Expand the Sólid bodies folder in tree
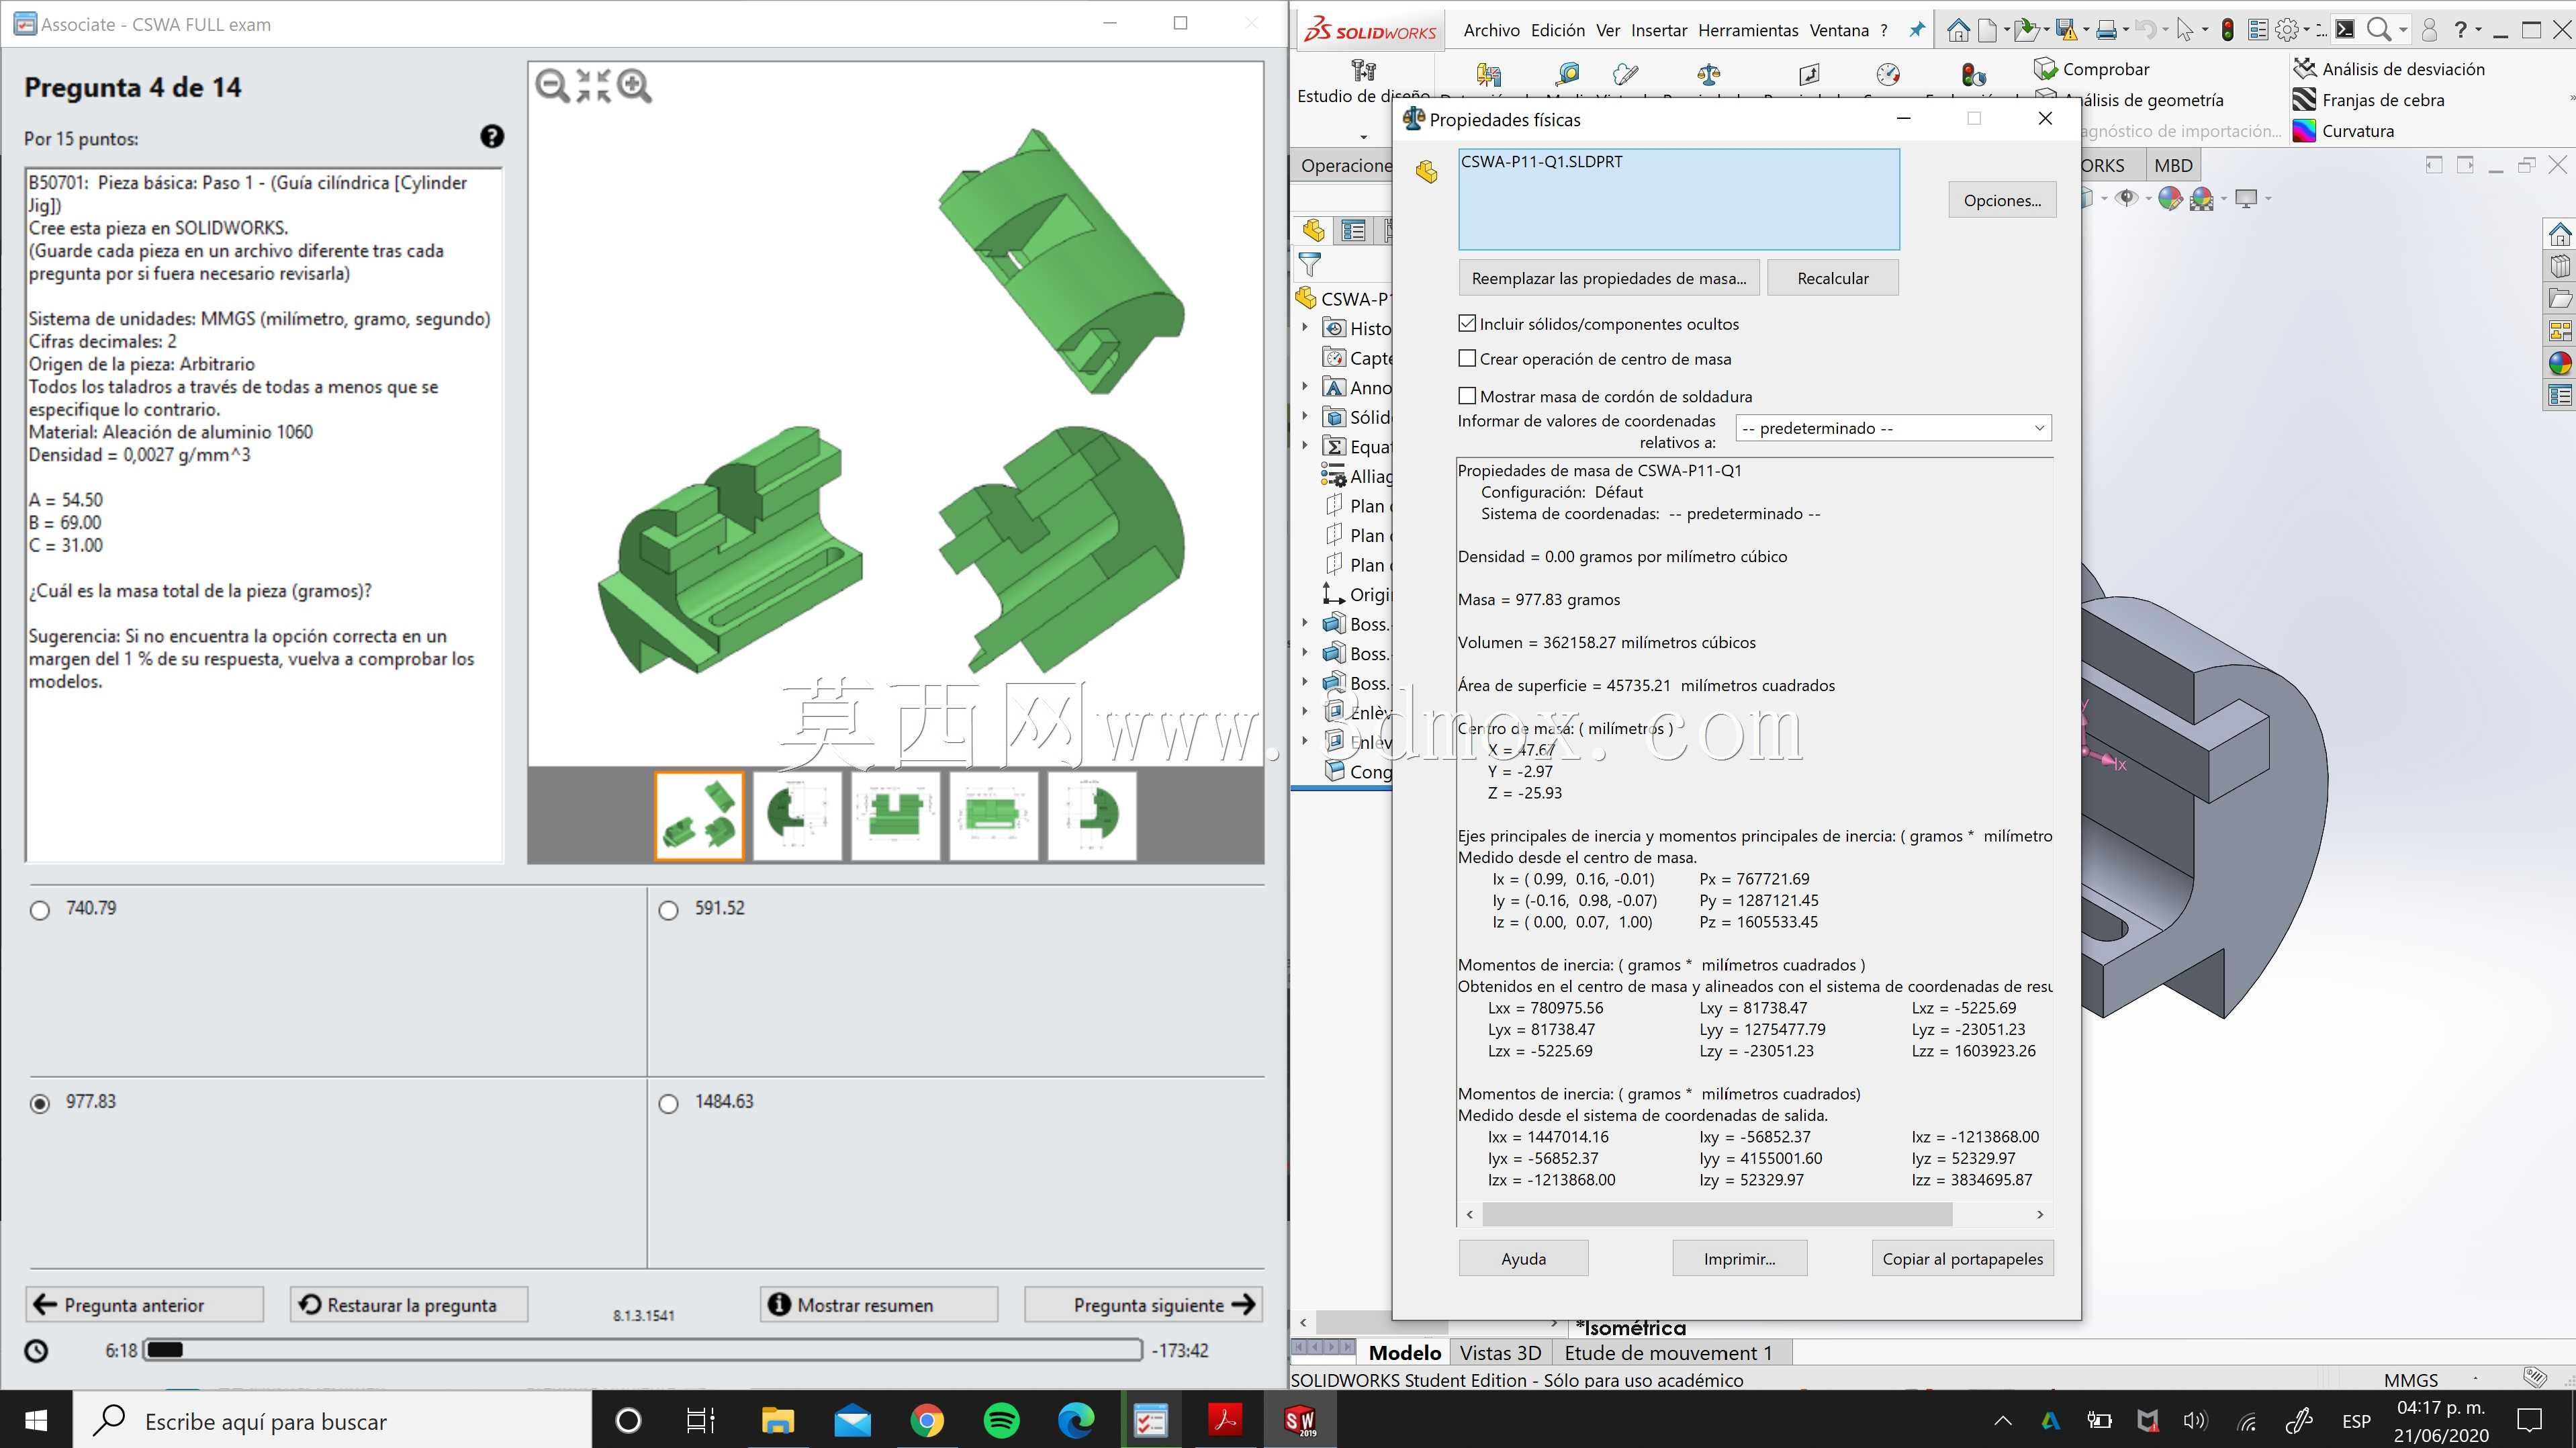Screen dimensions: 2576x1448 click(1304, 417)
